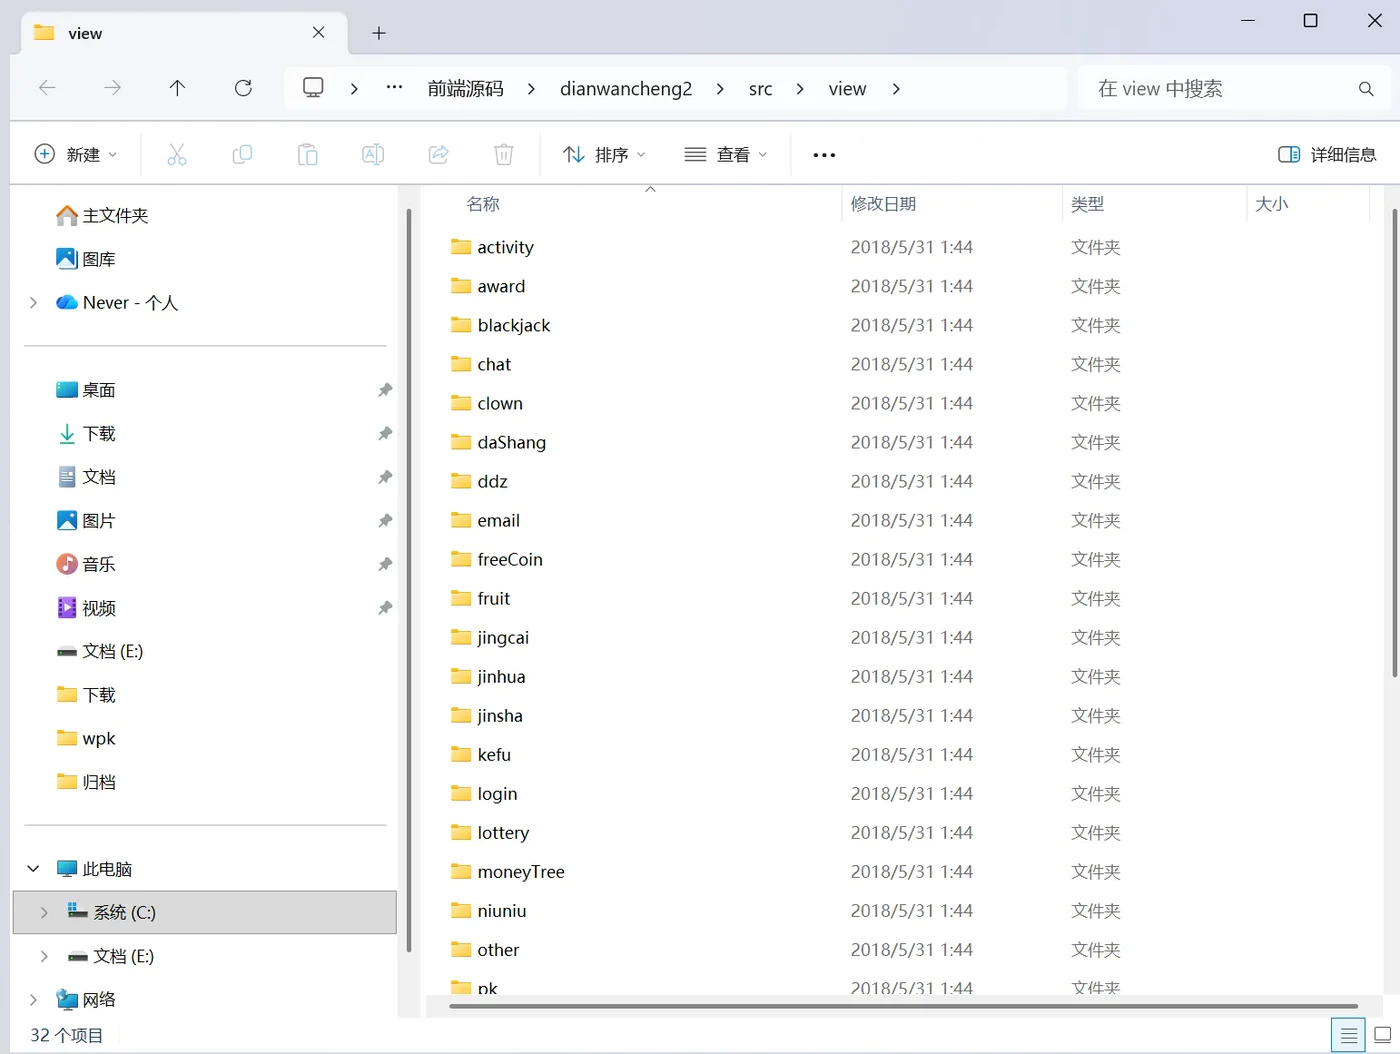Screen dimensions: 1400x1054
Task: Add a new tab with plus button
Action: coord(379,33)
